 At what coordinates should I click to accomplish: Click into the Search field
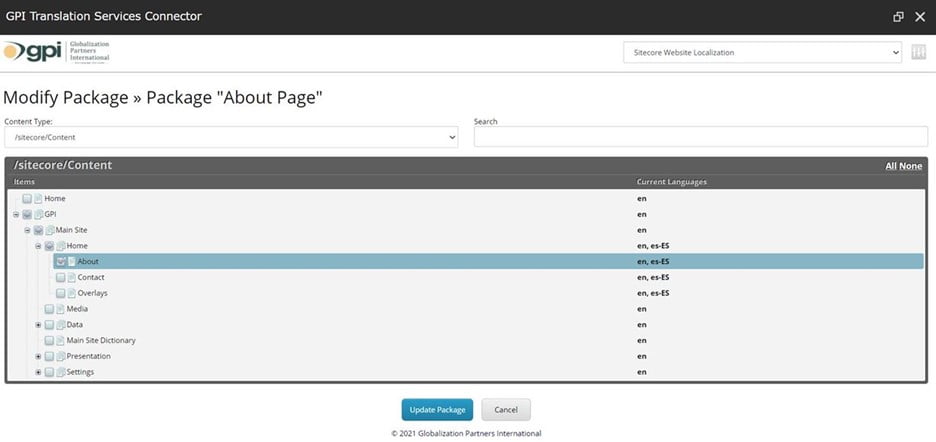[x=701, y=137]
